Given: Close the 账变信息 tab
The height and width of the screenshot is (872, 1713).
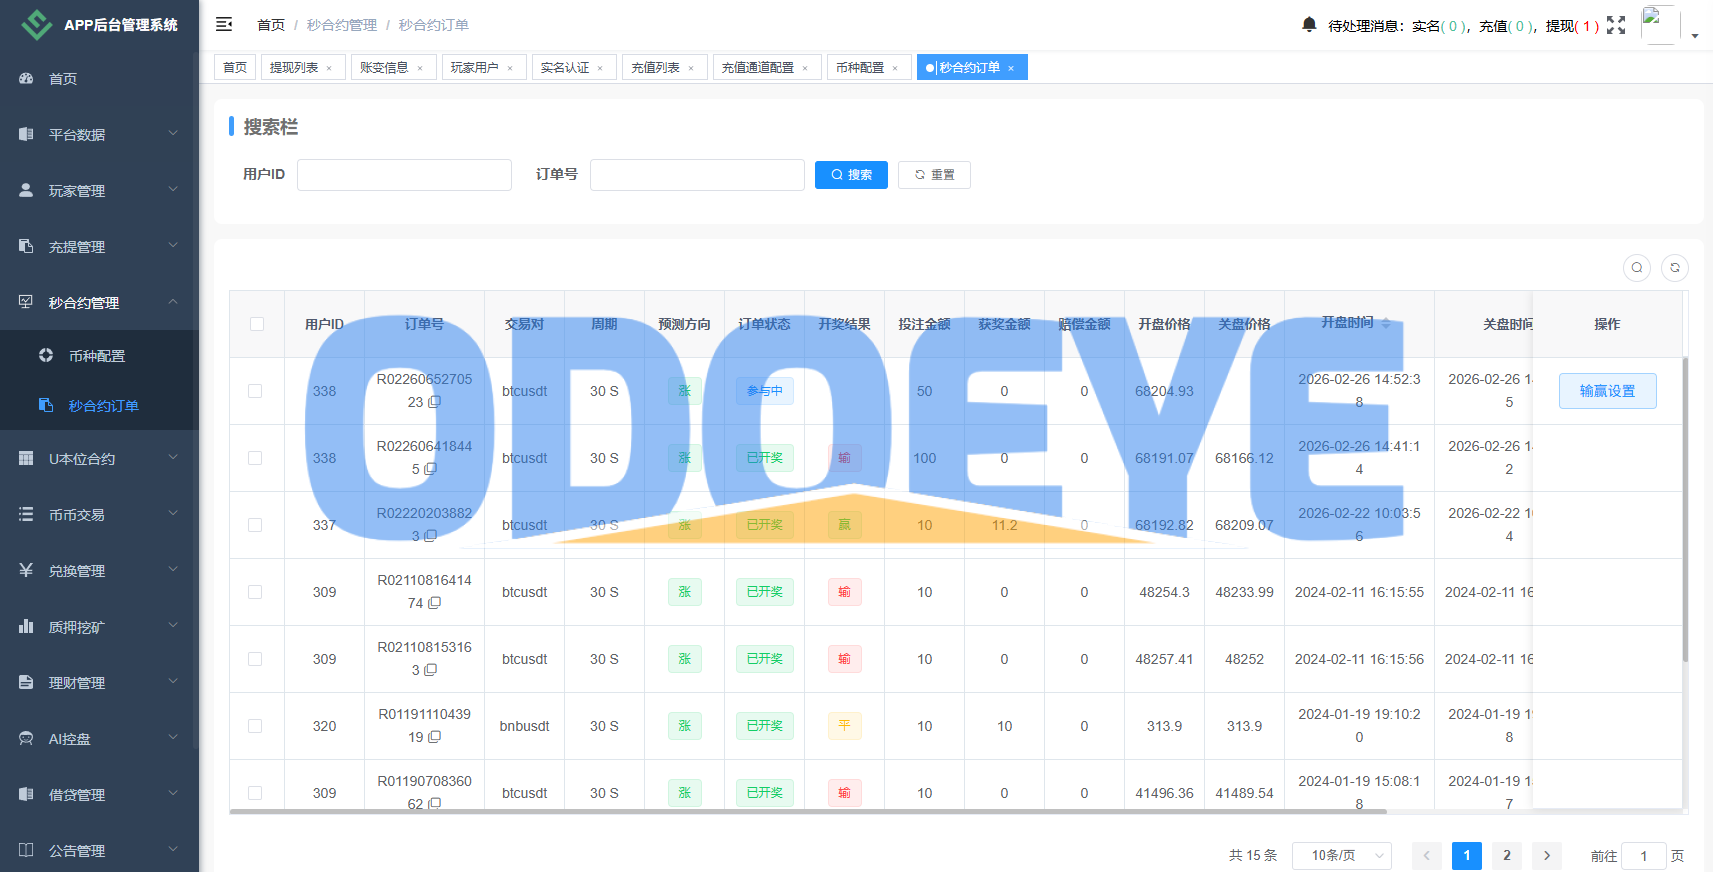Looking at the screenshot, I should [420, 68].
